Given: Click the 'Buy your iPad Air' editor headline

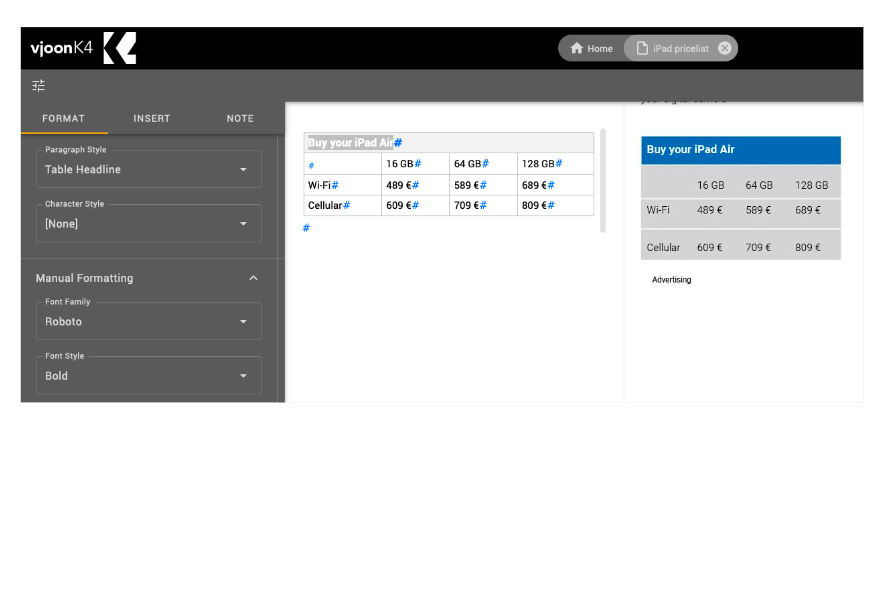Looking at the screenshot, I should click(350, 142).
